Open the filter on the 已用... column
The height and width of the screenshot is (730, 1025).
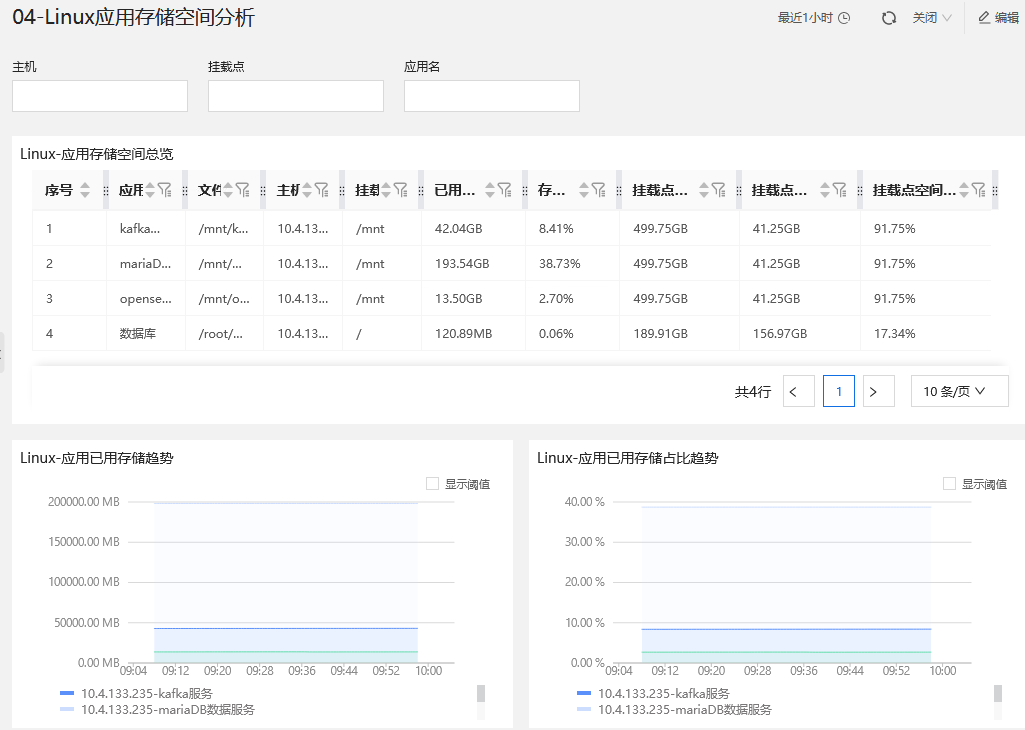click(x=505, y=190)
